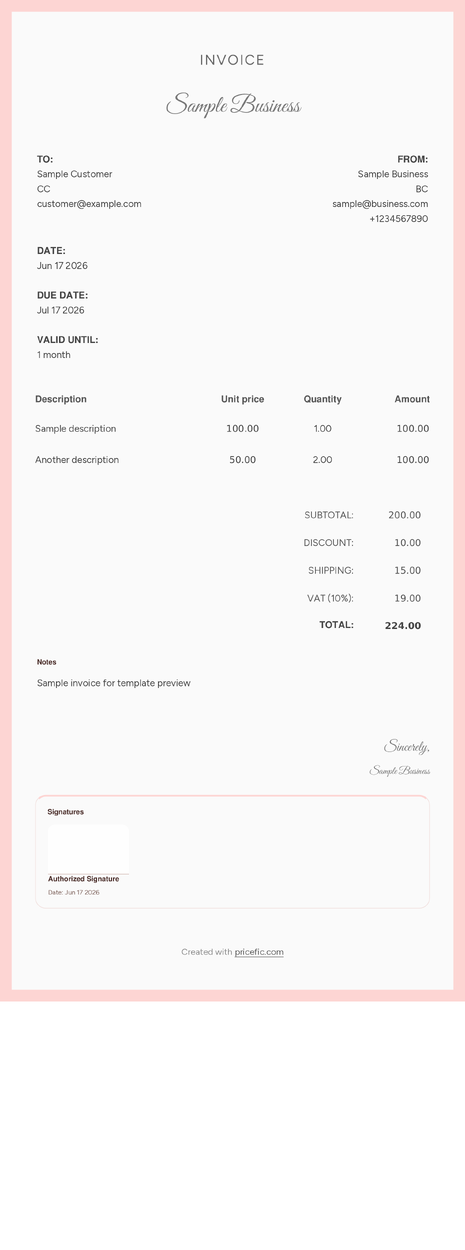Click the phone number +1234567890
The image size is (465, 1250).
[x=398, y=219]
